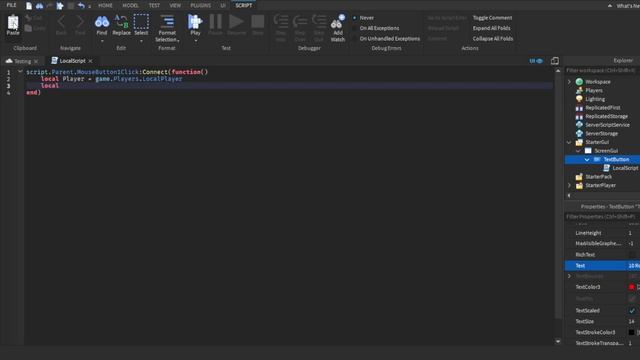Click the Filter workspace search field
The image size is (640, 360).
602,71
